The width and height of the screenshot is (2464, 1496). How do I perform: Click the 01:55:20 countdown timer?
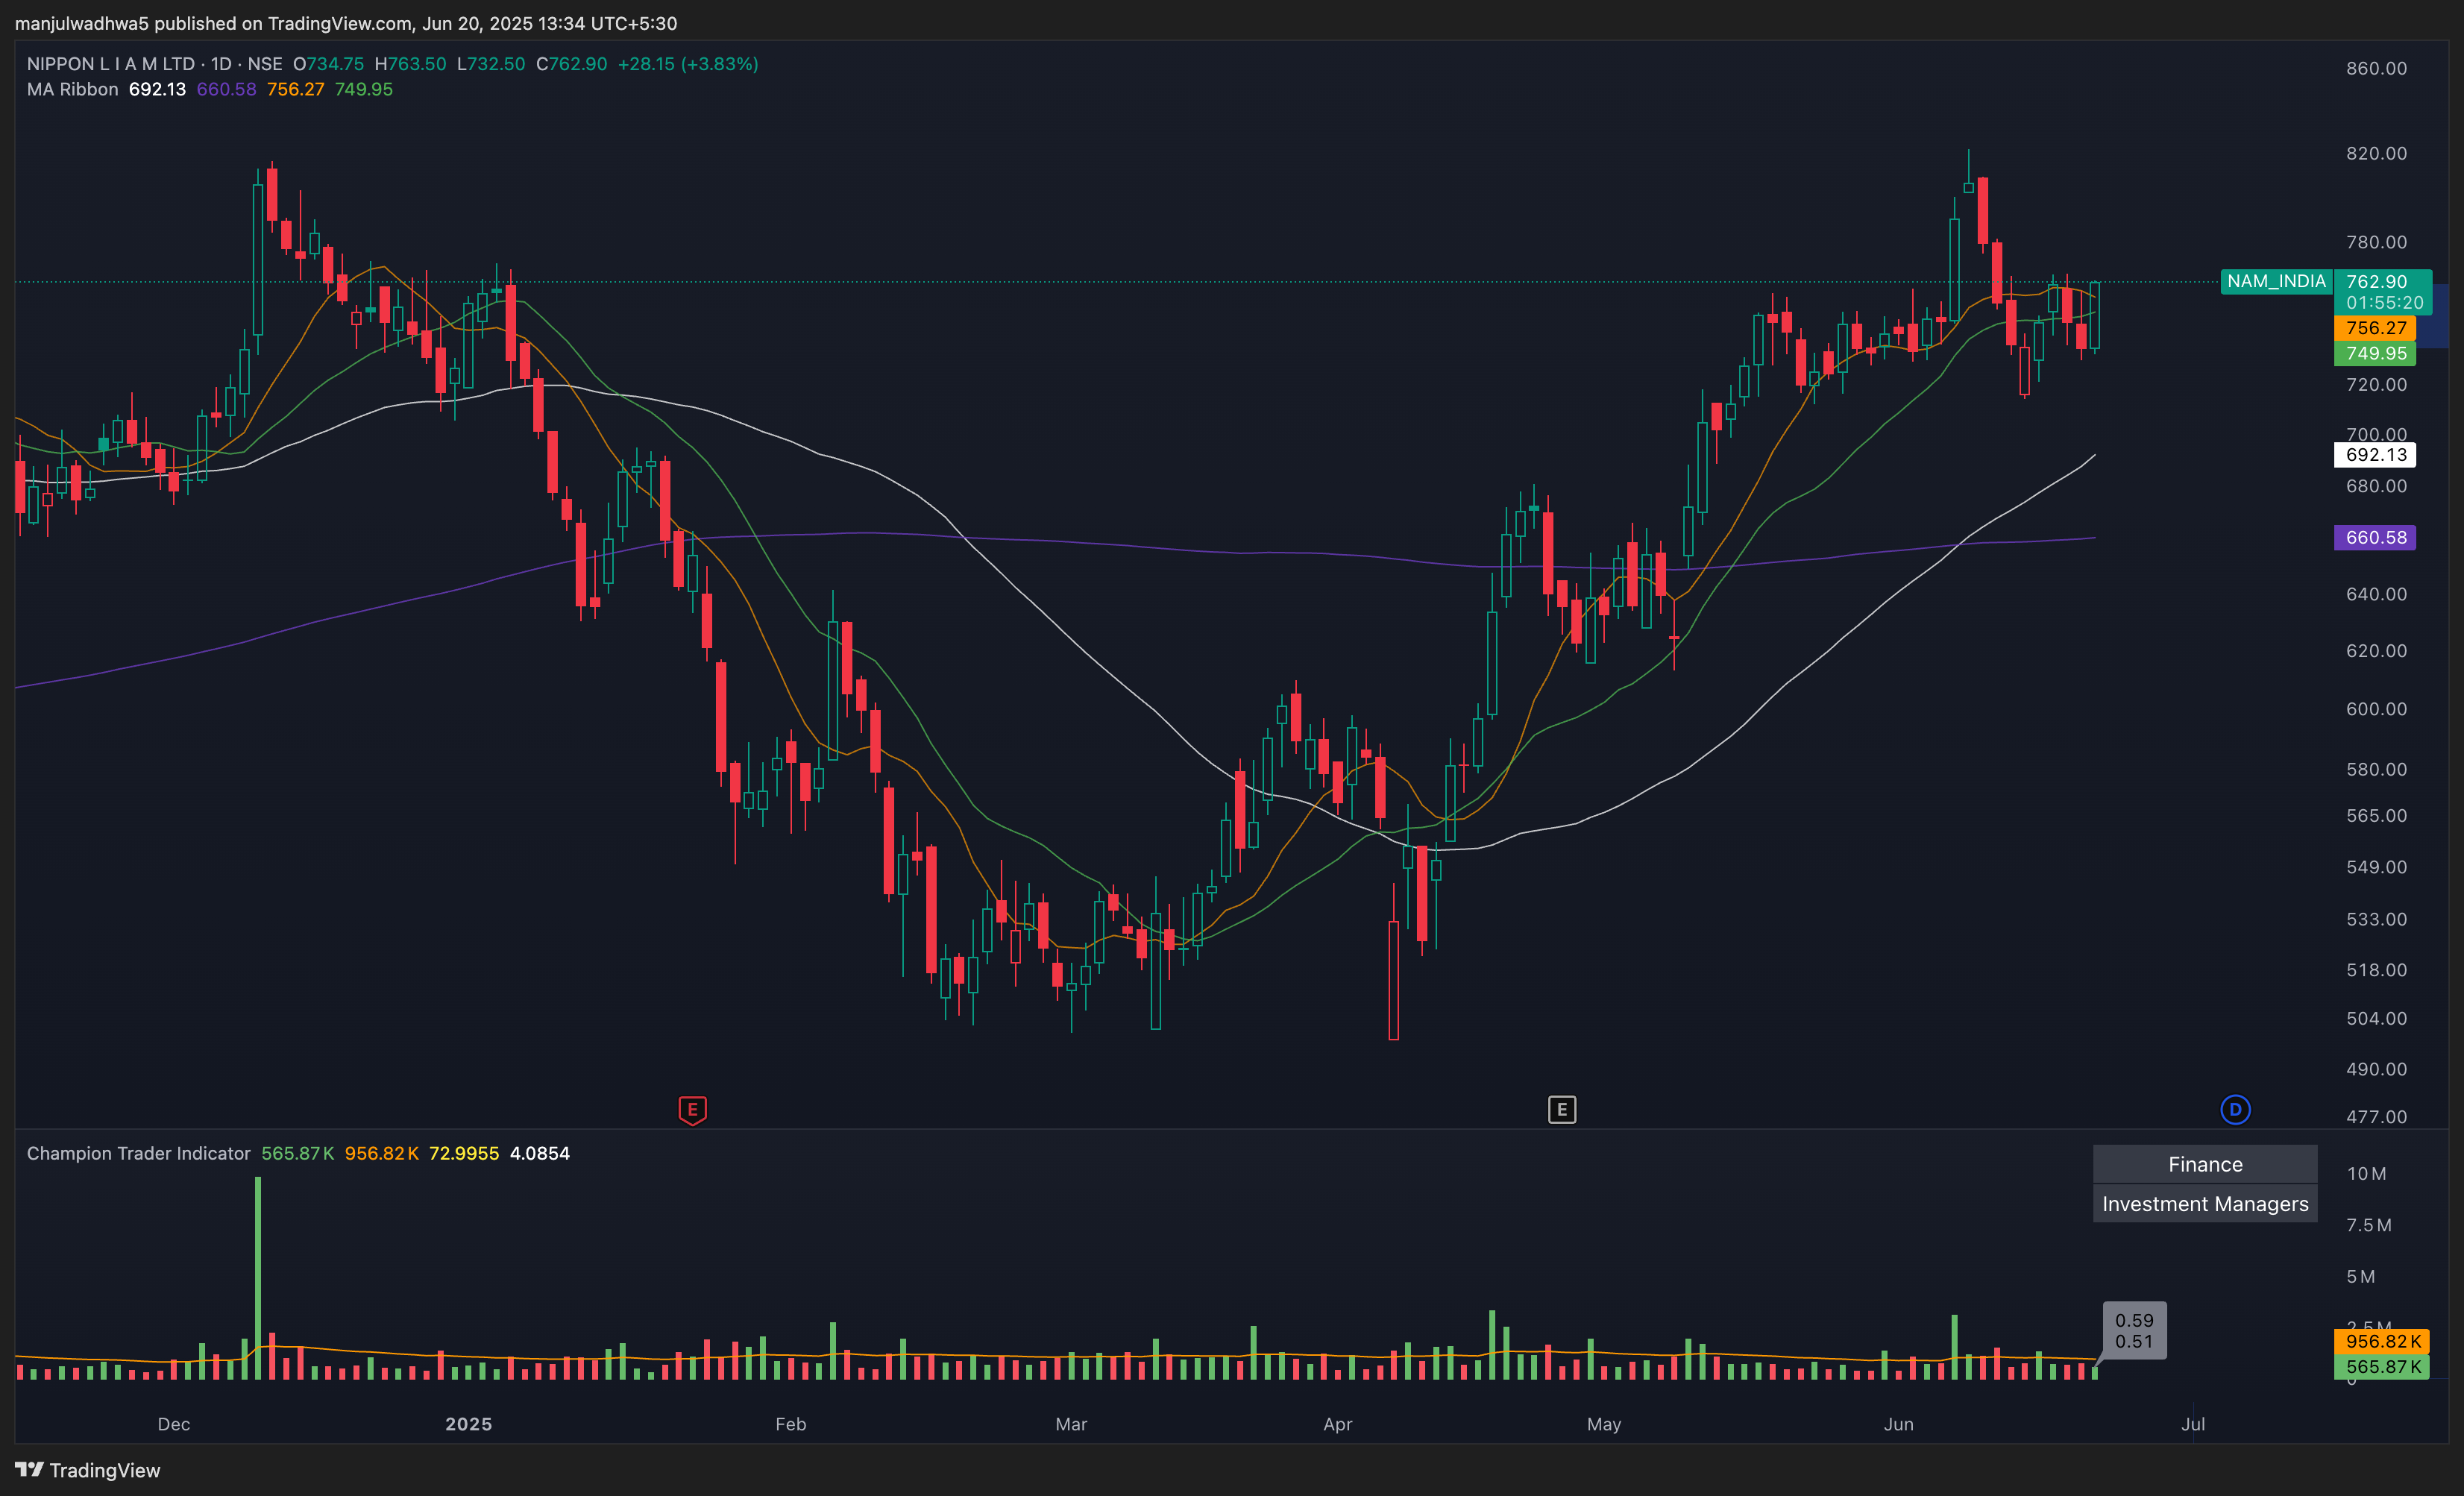pyautogui.click(x=2384, y=303)
